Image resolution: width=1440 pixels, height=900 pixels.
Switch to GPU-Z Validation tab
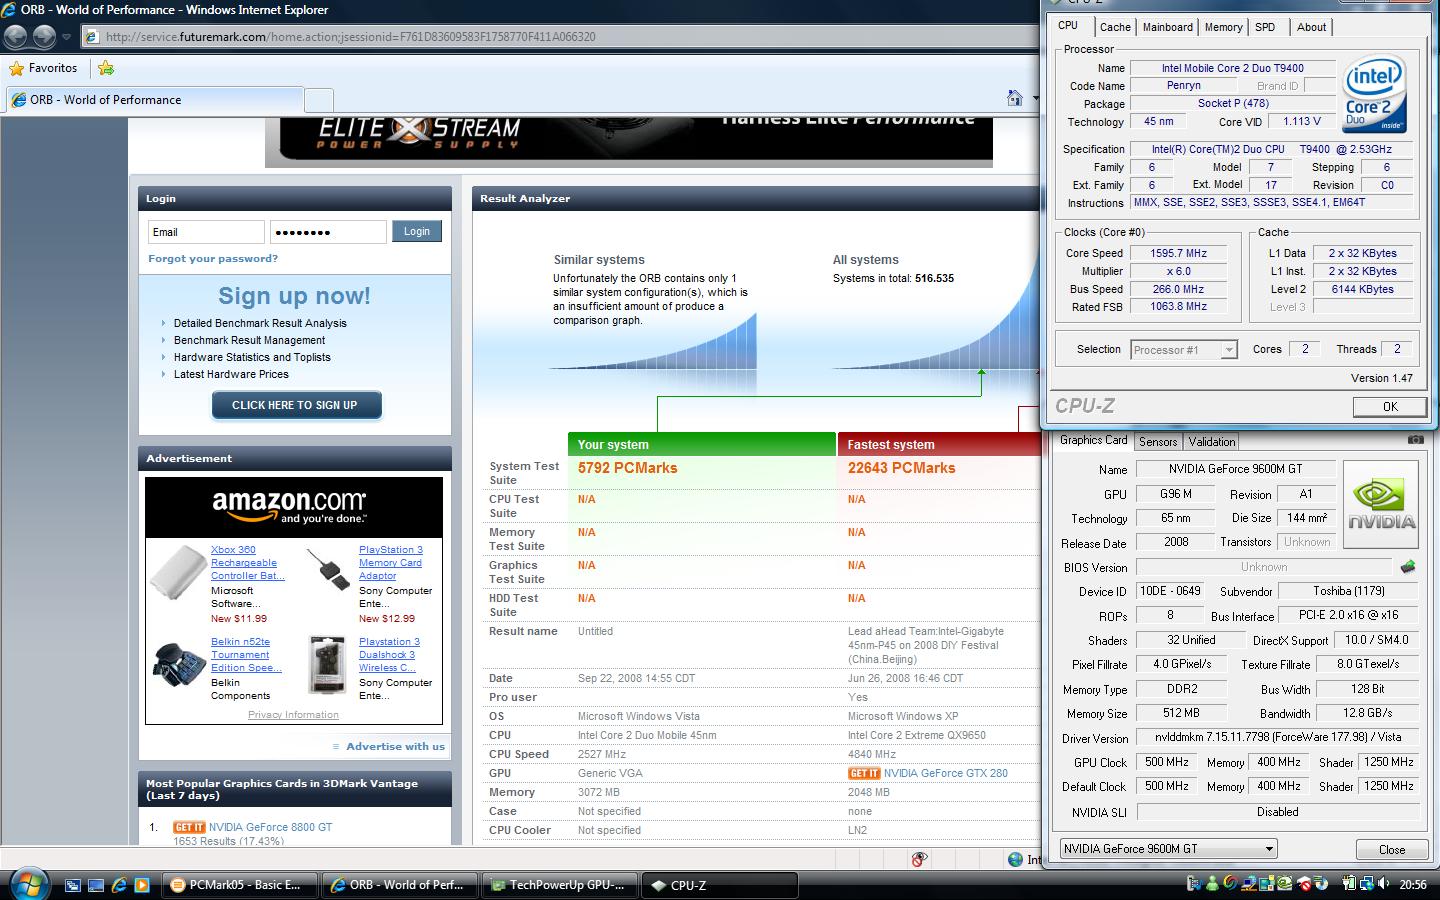(1212, 442)
